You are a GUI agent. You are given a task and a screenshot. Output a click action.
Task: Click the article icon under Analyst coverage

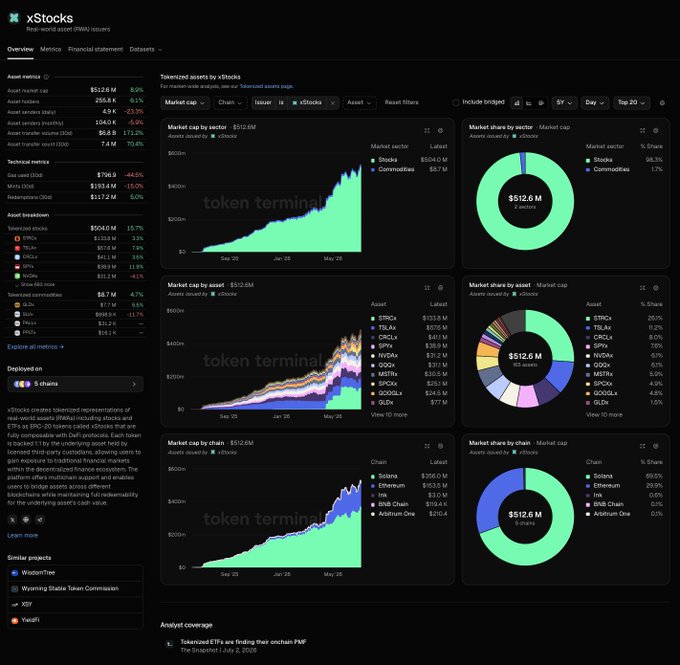[169, 645]
